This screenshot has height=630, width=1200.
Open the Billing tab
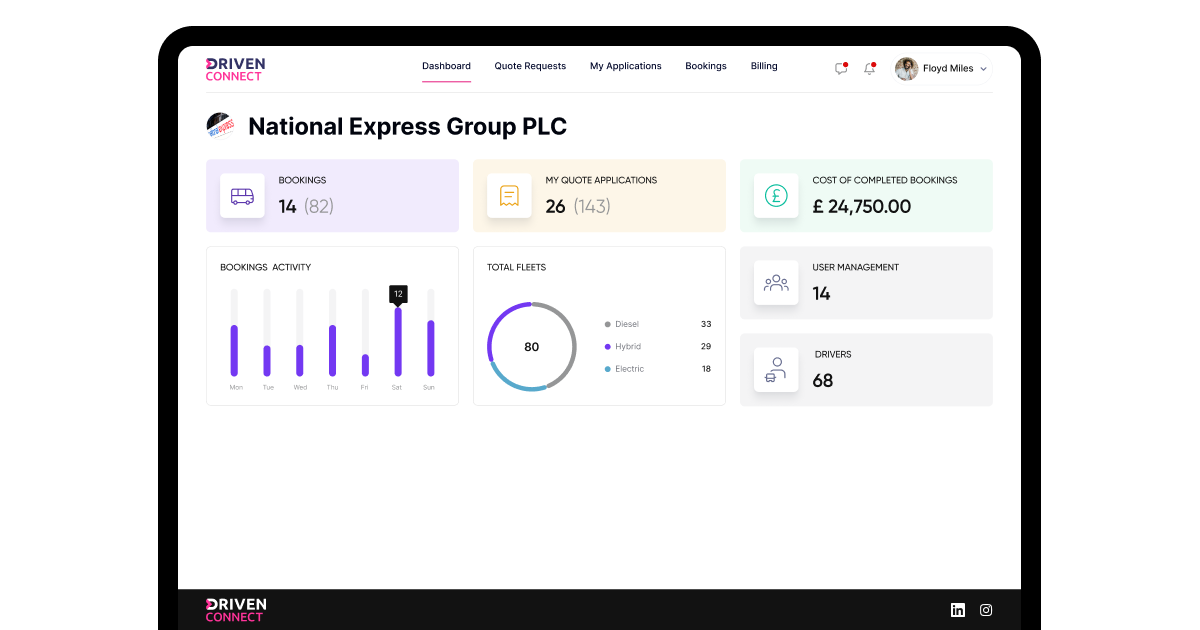(x=764, y=66)
